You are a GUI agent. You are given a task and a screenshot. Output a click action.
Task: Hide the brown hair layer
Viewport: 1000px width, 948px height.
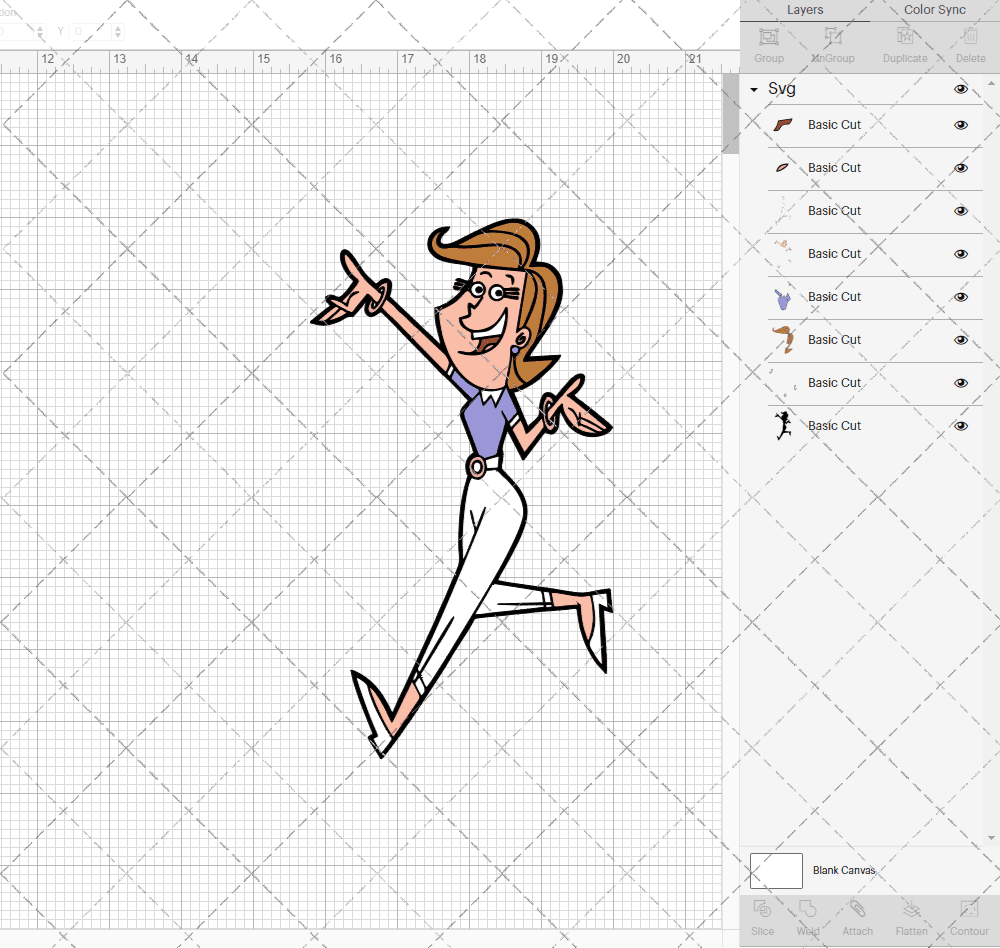(x=960, y=340)
